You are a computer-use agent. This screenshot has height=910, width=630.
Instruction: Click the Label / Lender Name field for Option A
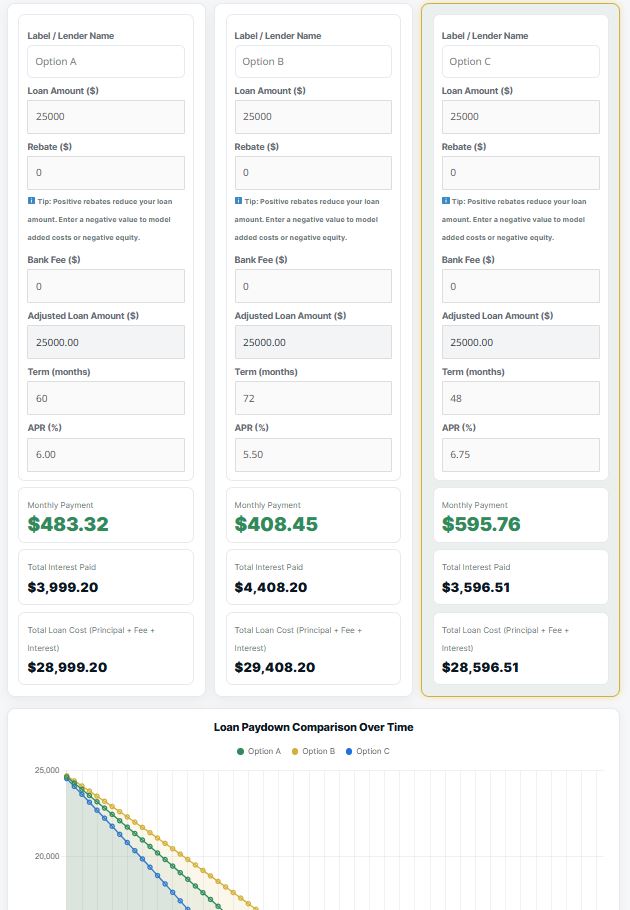click(105, 61)
